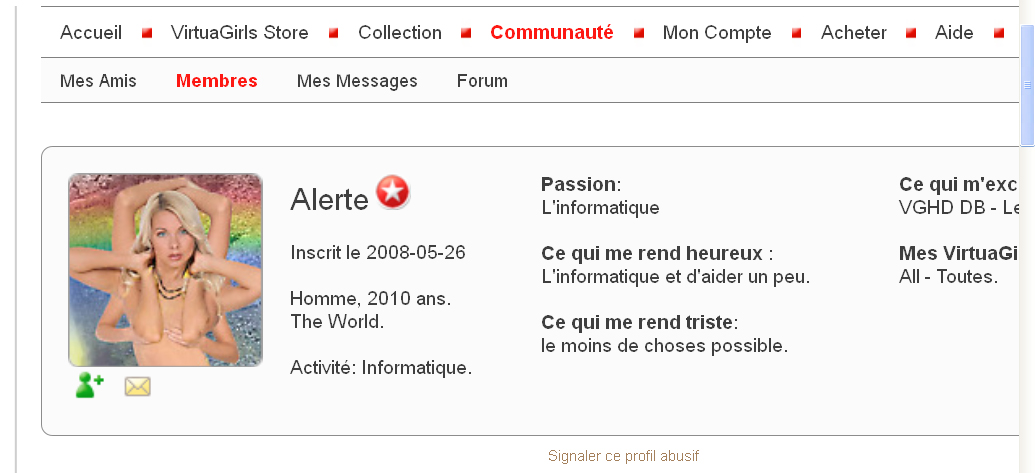The height and width of the screenshot is (473, 1035).
Task: Select the Communauté menu item
Action: coord(552,33)
